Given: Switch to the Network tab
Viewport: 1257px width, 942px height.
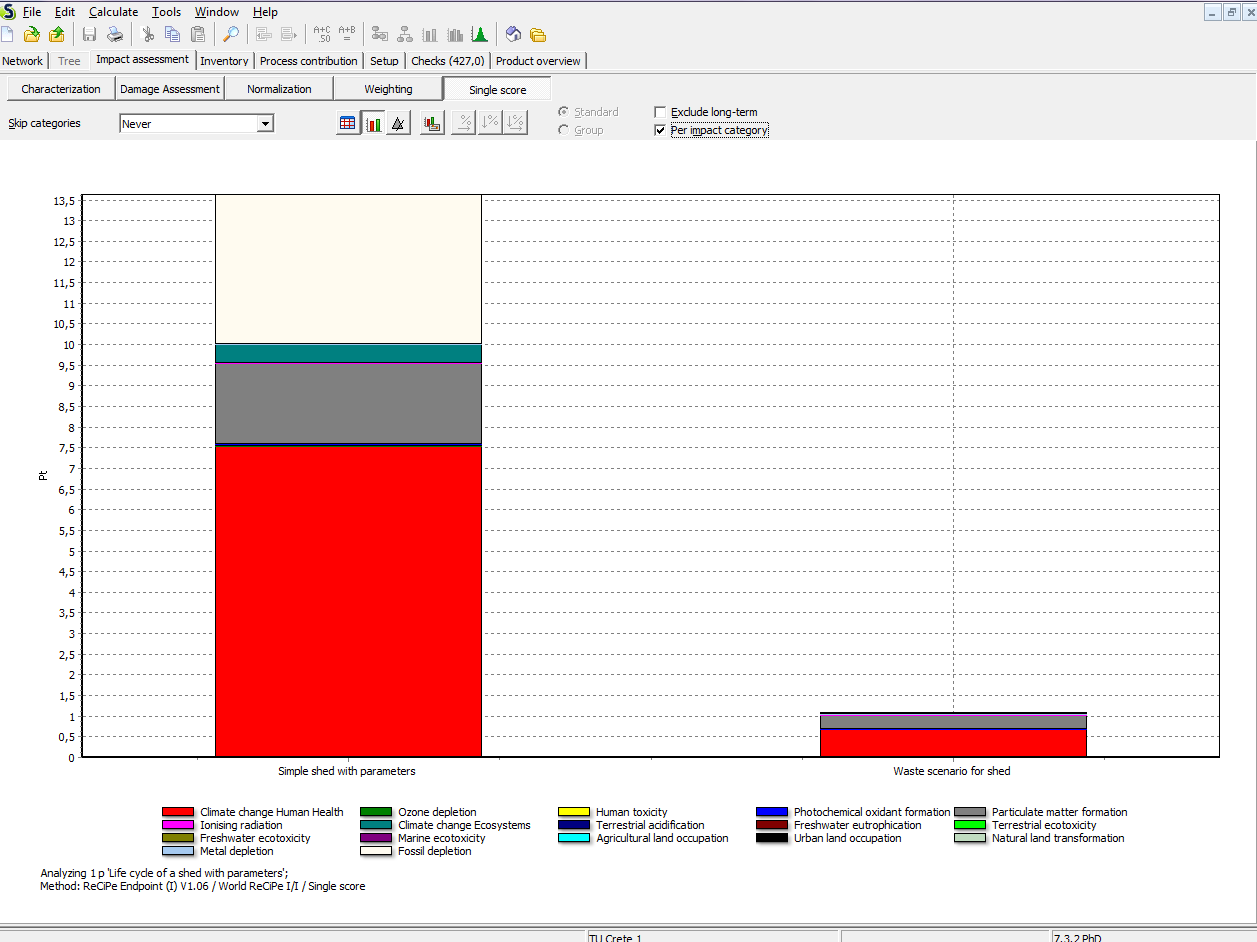Looking at the screenshot, I should click(x=23, y=61).
